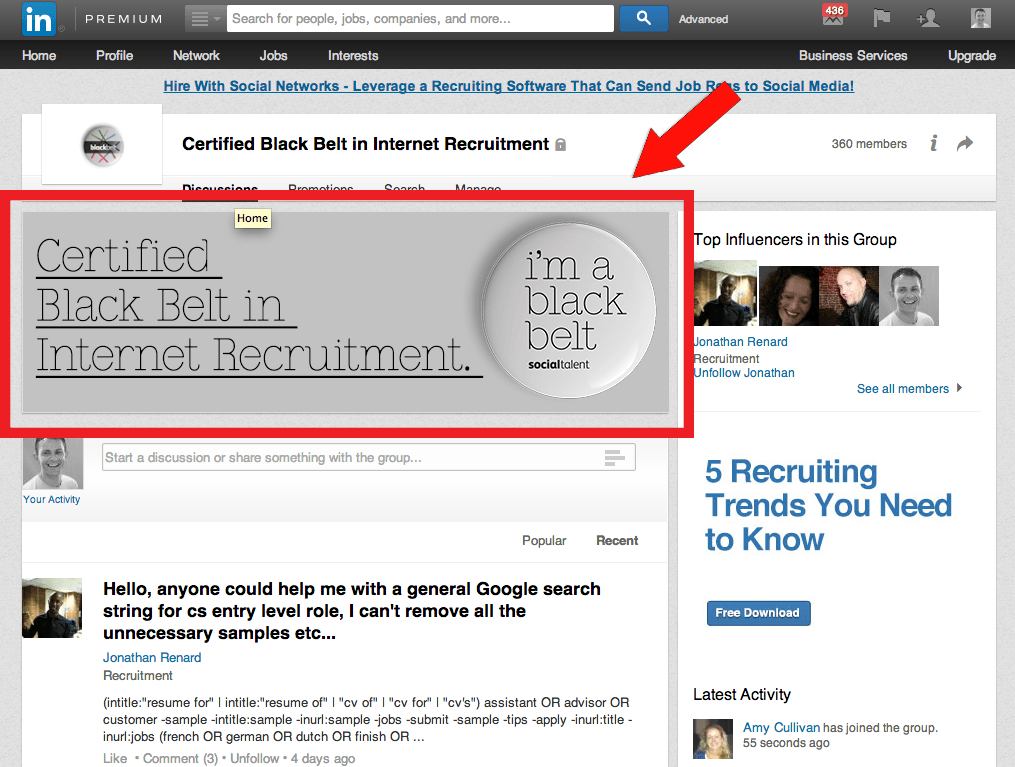
Task: Share the group using arrow icon
Action: coord(965,143)
